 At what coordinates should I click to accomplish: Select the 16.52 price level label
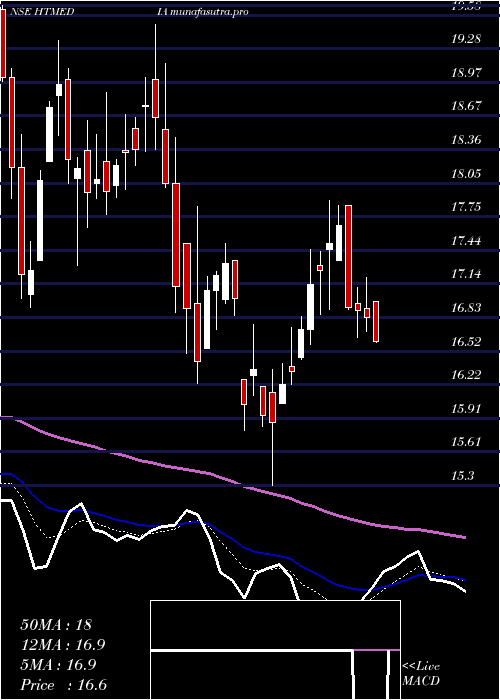[x=466, y=342]
